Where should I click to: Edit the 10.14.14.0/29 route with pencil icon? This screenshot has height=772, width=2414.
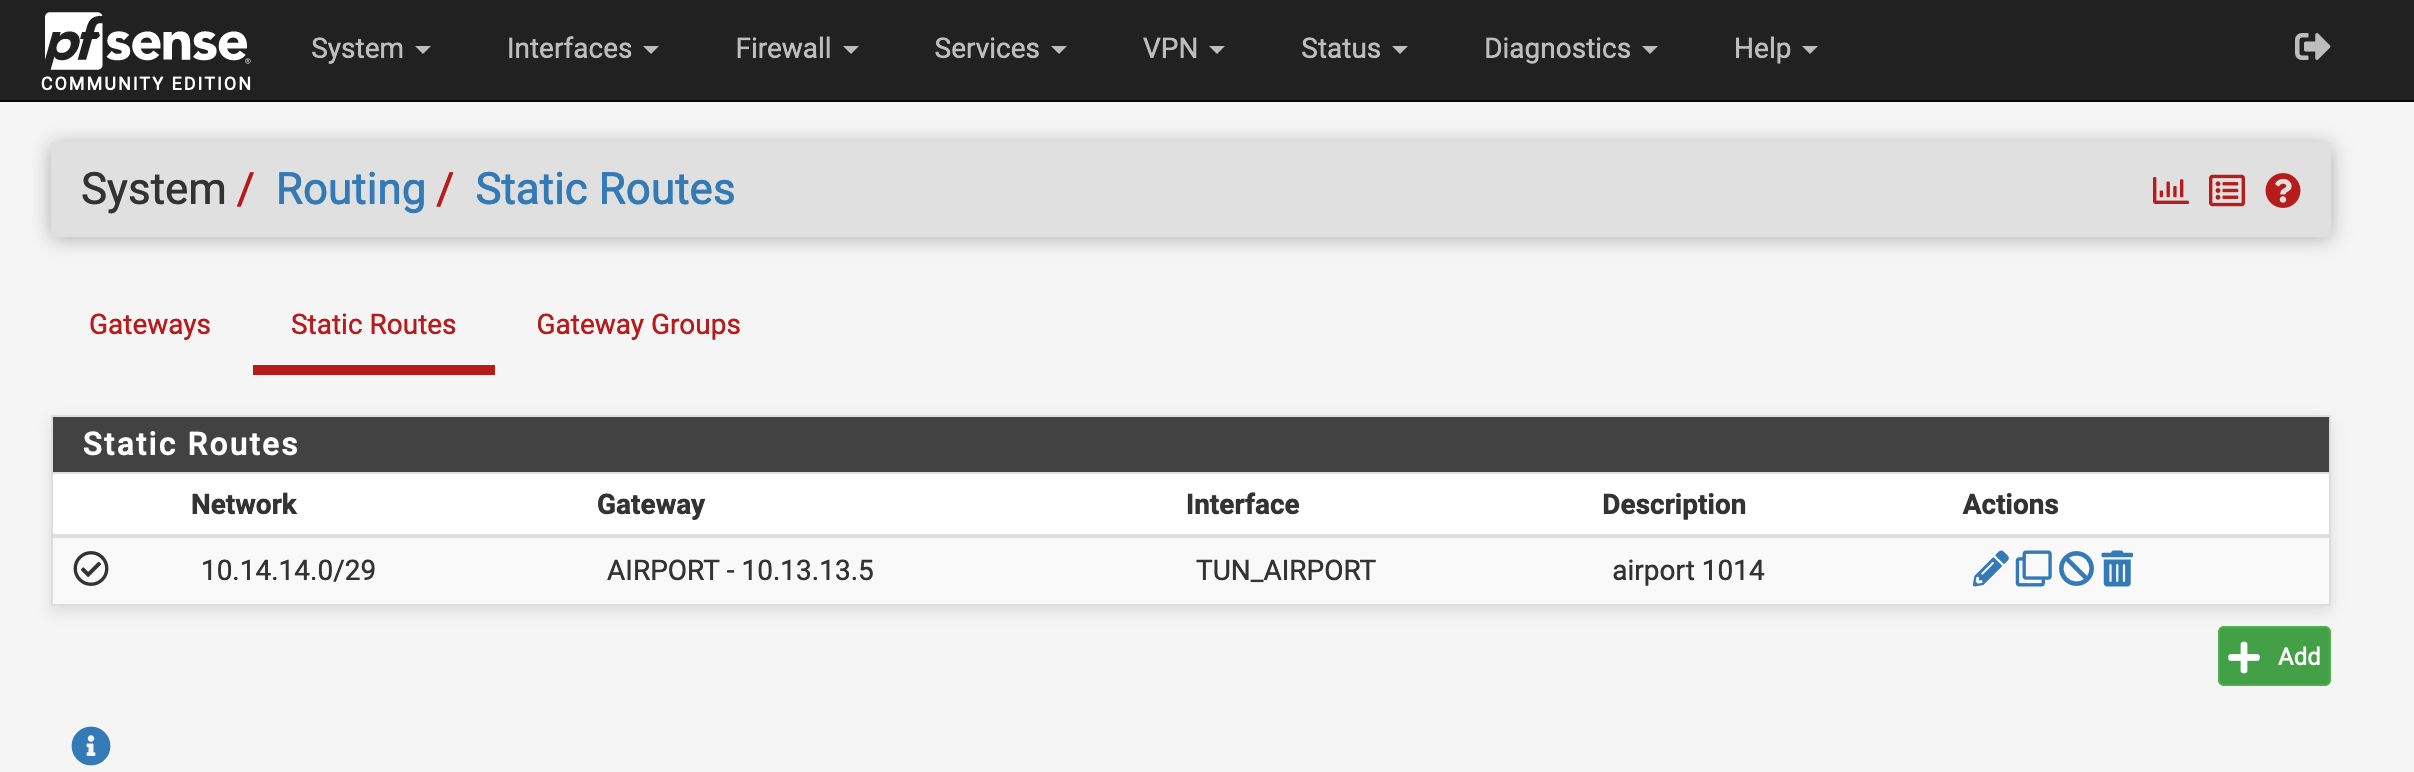(x=1990, y=569)
